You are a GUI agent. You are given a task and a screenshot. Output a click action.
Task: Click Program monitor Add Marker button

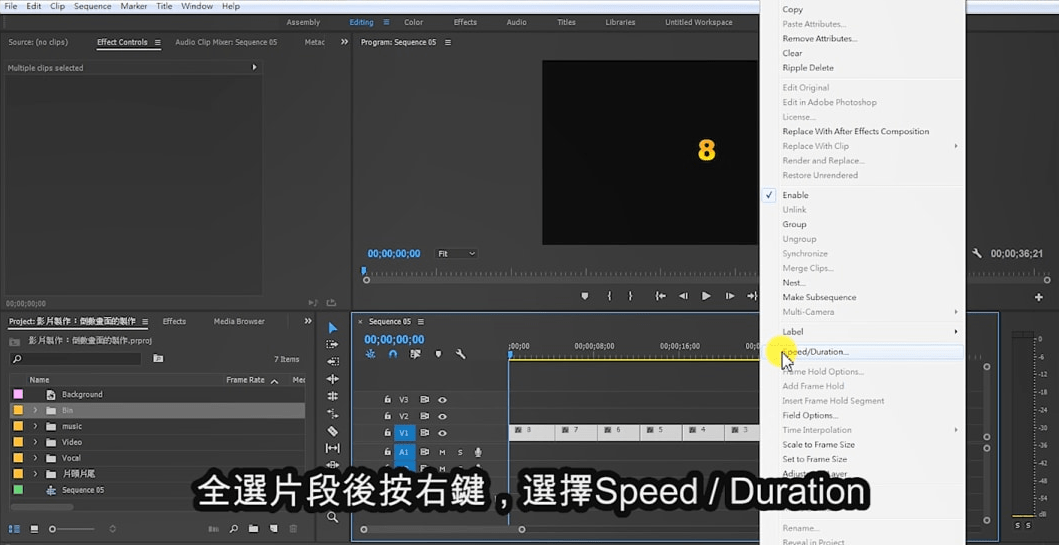tap(585, 296)
